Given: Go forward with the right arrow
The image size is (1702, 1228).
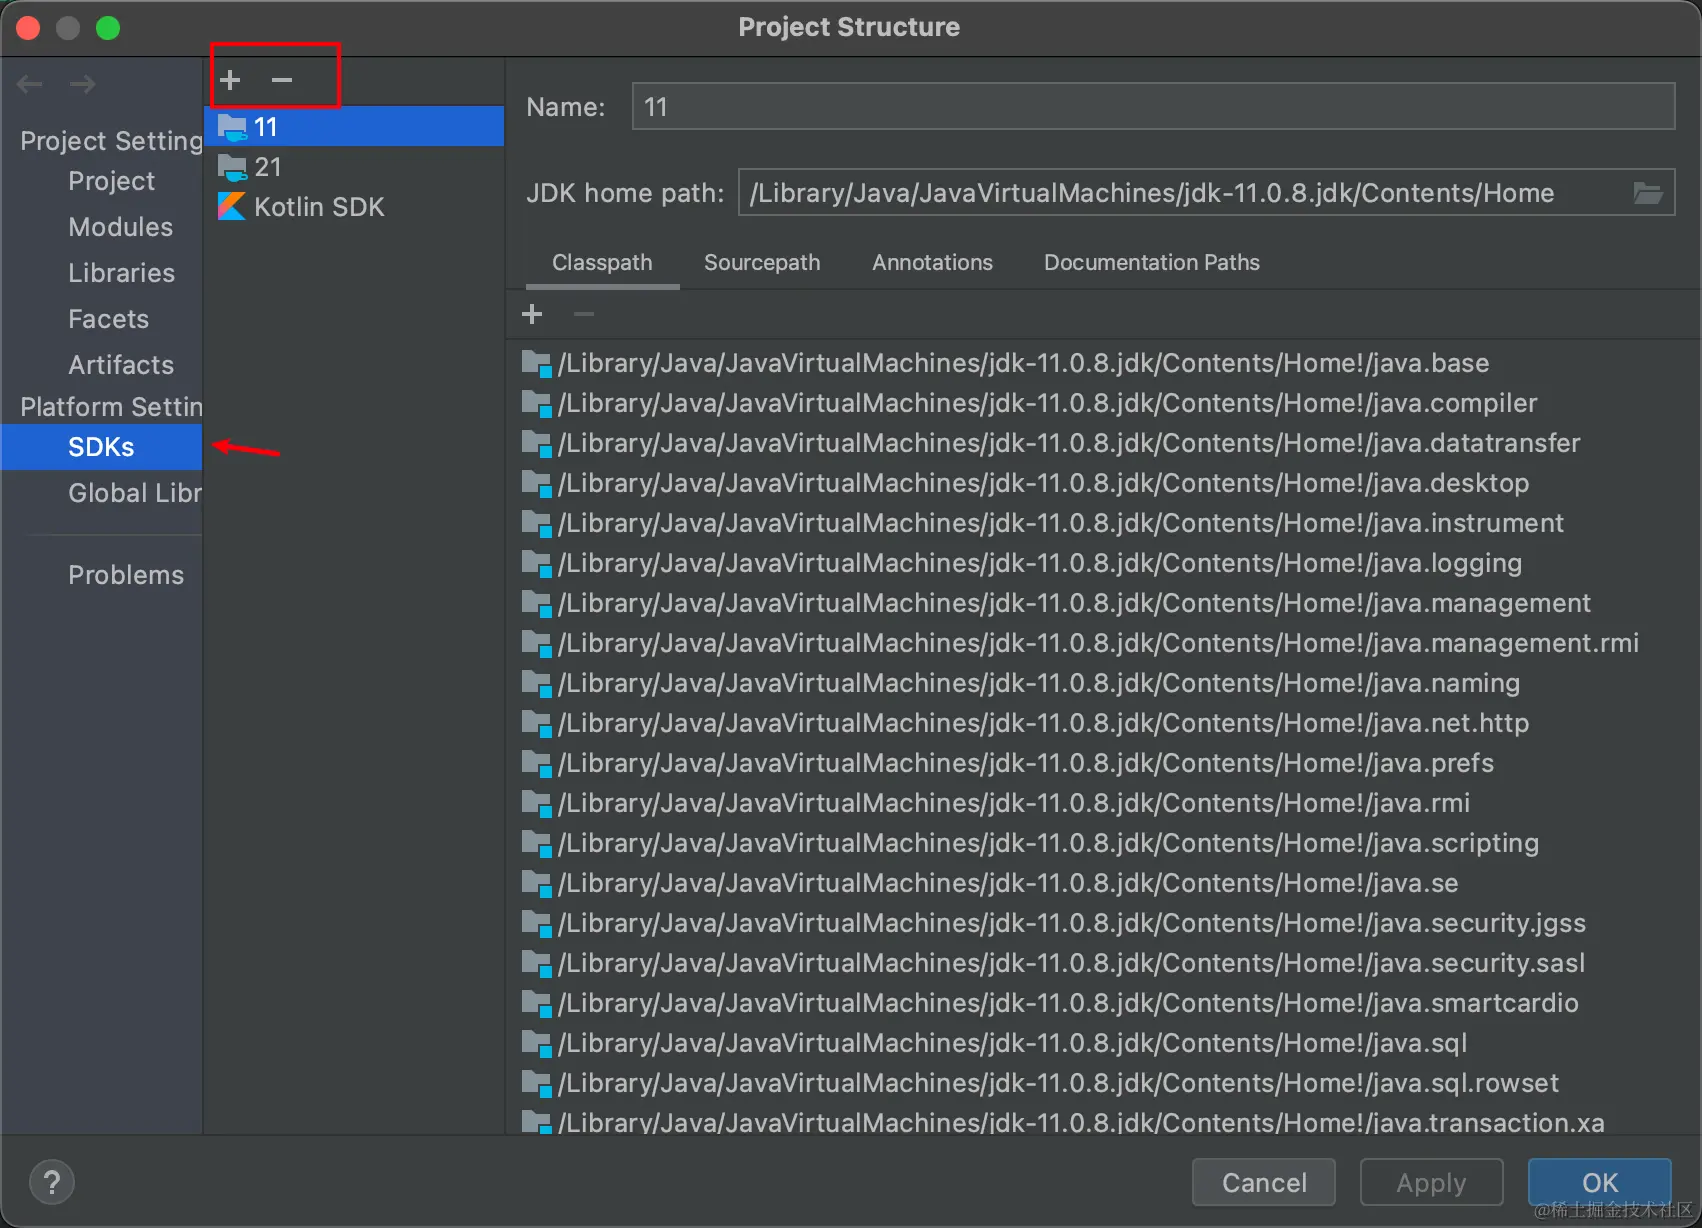Looking at the screenshot, I should pyautogui.click(x=83, y=84).
